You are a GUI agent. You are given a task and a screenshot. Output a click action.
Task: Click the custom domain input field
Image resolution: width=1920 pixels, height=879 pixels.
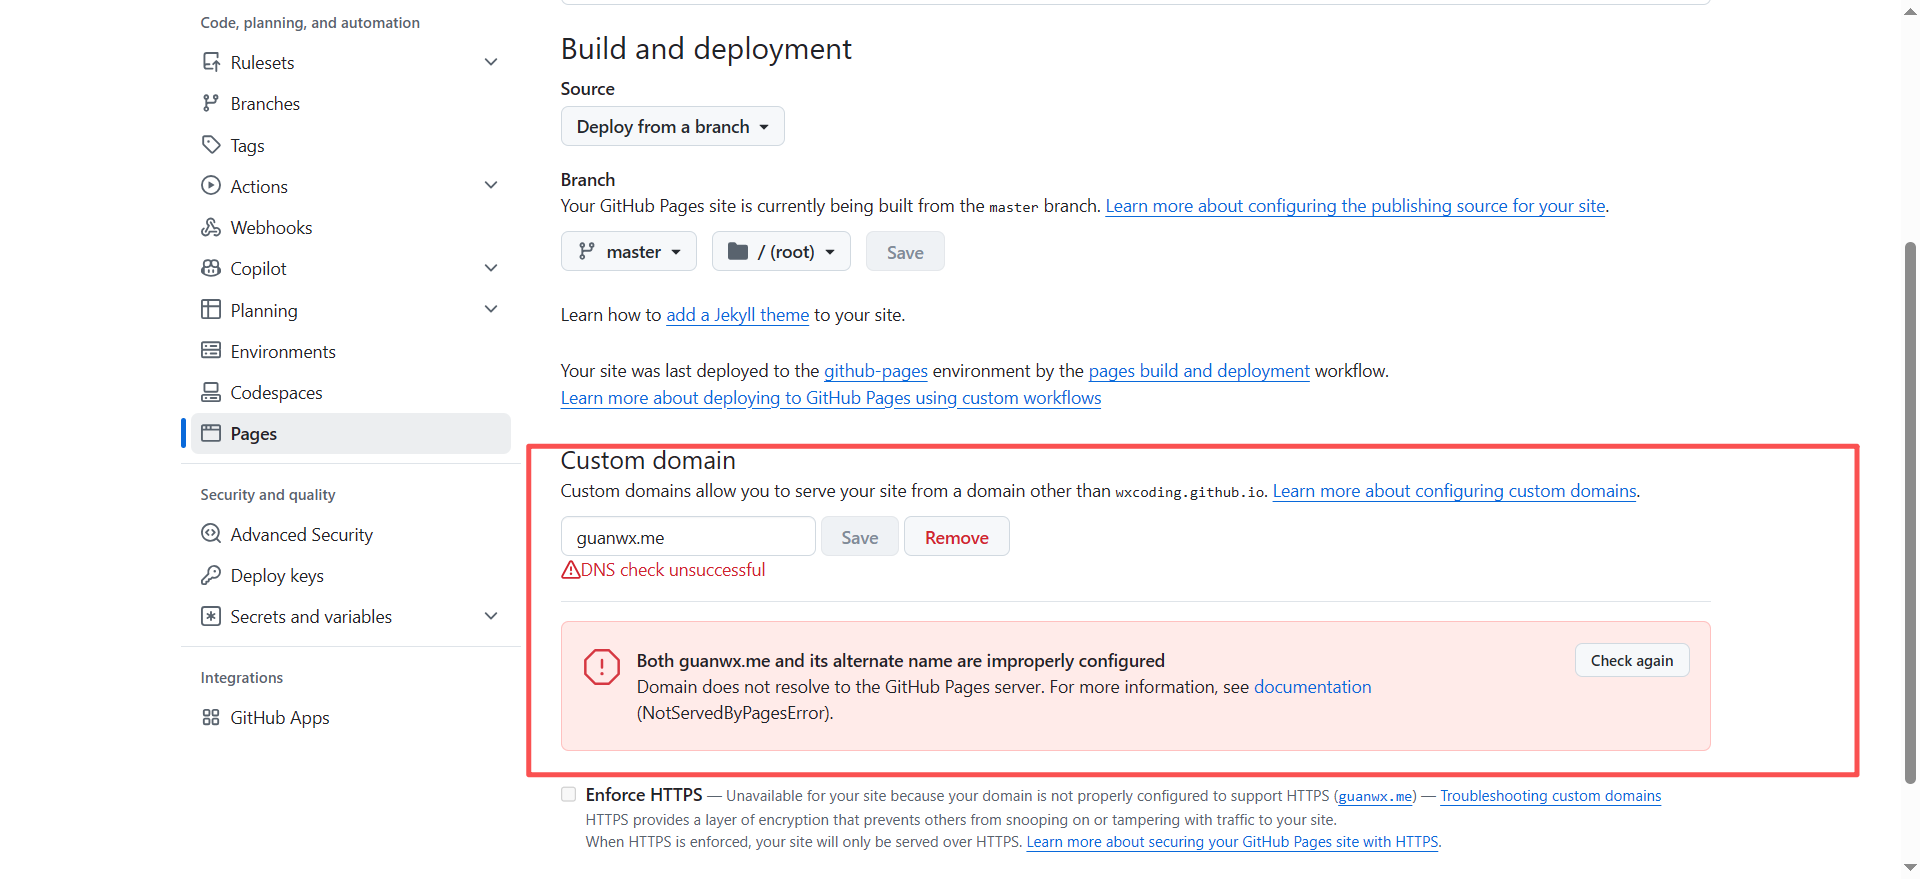click(688, 537)
